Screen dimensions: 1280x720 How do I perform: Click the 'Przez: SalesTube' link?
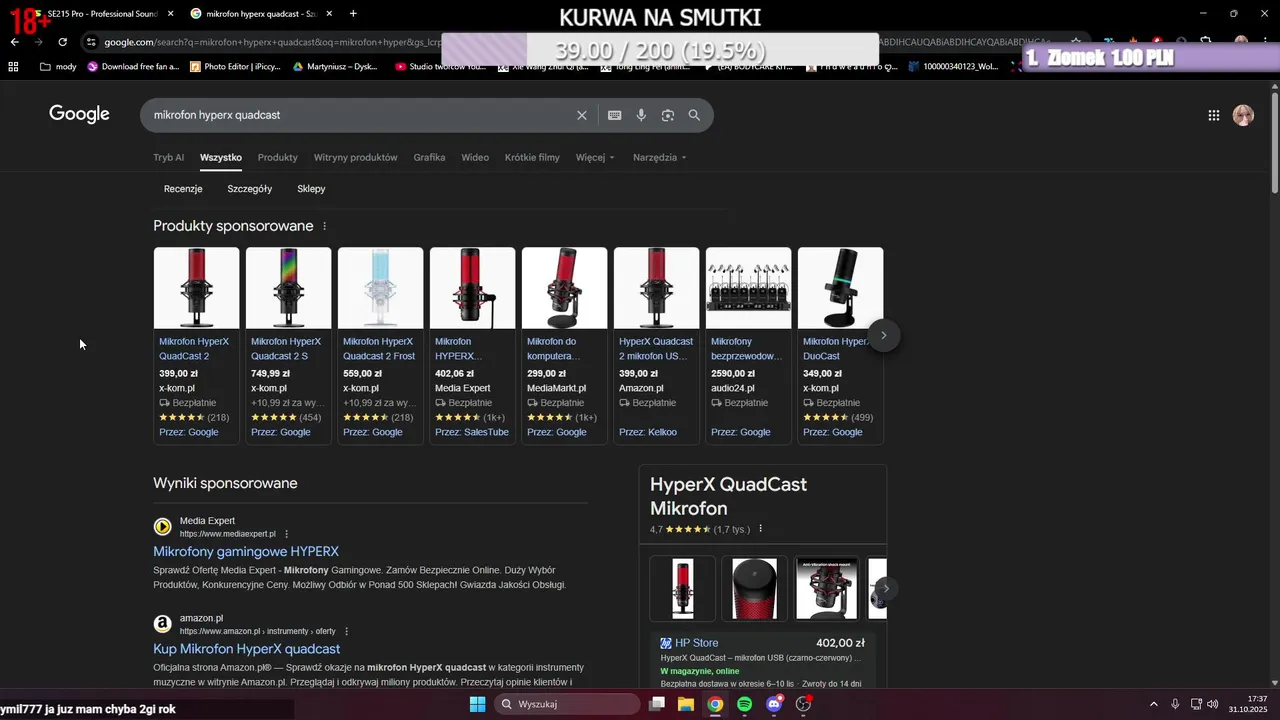pos(472,432)
